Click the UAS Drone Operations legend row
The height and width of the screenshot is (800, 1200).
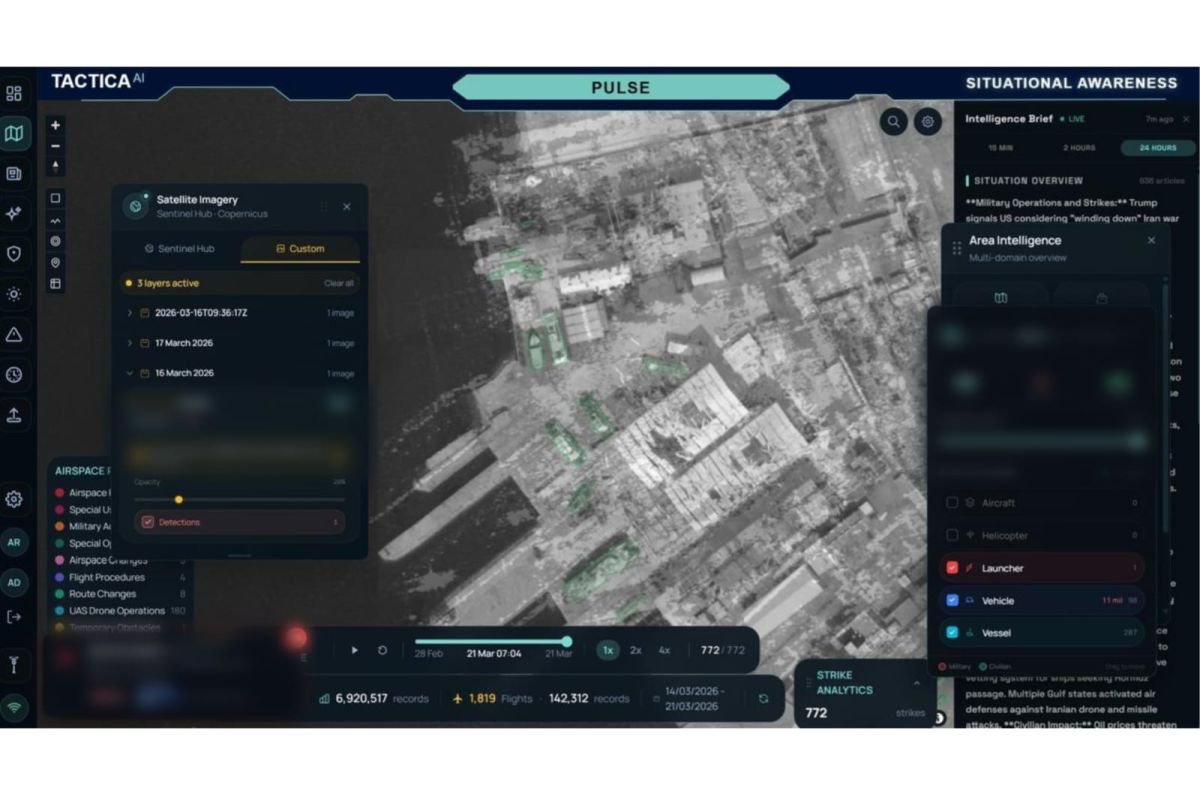120,611
